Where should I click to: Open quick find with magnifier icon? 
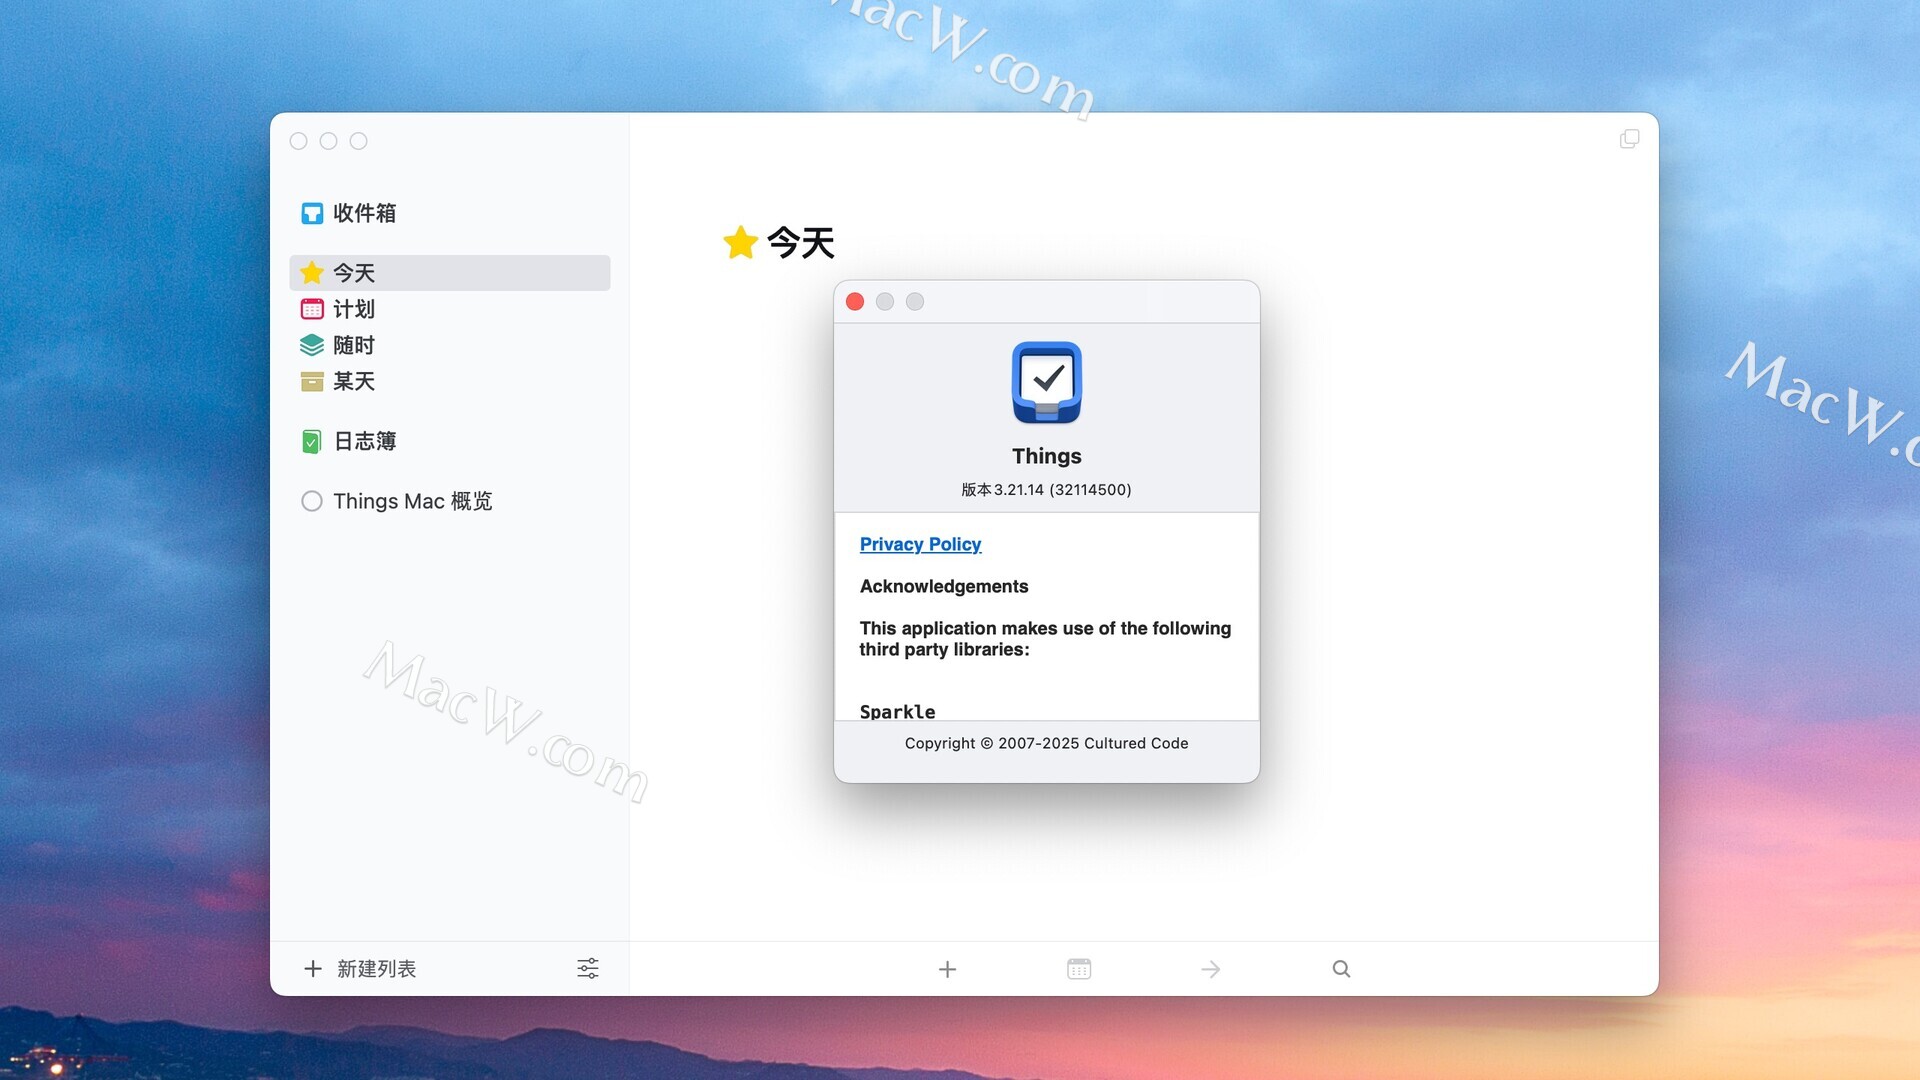coord(1342,969)
